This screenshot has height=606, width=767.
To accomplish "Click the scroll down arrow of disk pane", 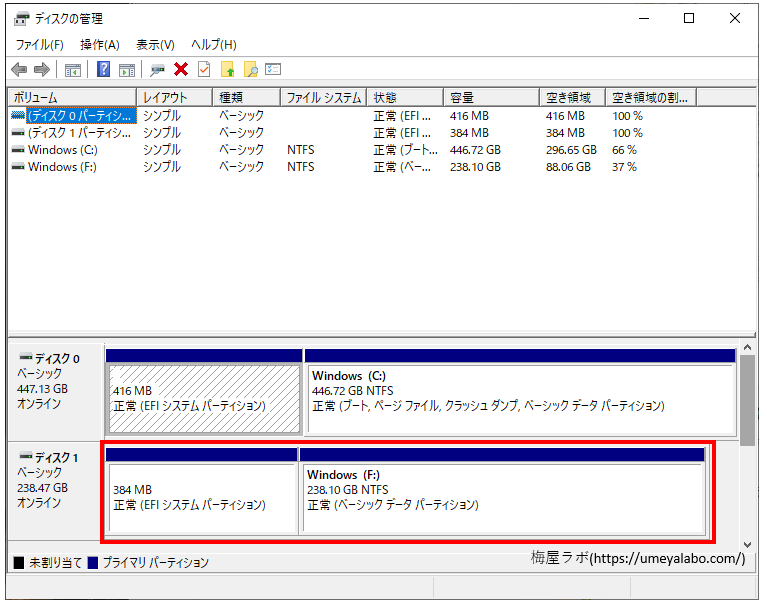I will (747, 545).
